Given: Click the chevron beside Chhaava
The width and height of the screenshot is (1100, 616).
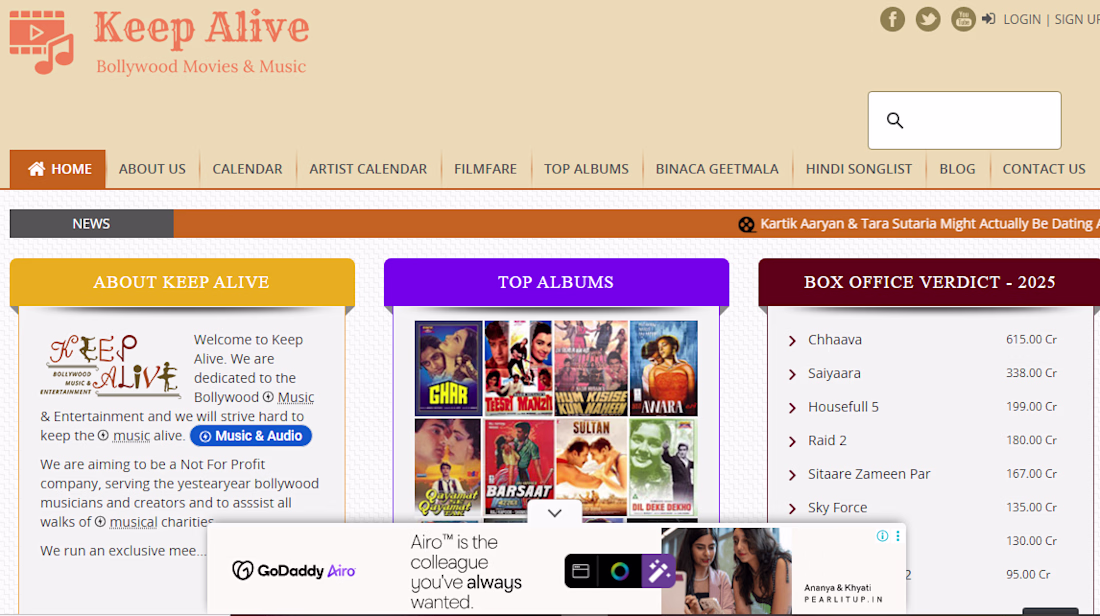Looking at the screenshot, I should click(x=792, y=341).
